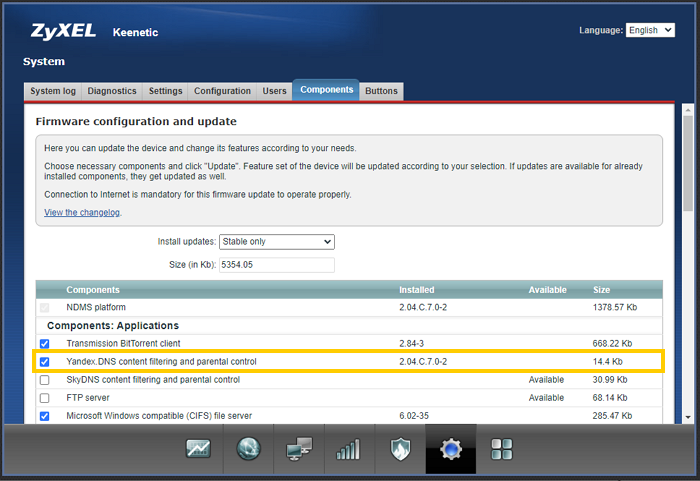Open the Wi-Fi signal bars icon
This screenshot has height=481, width=700.
click(x=348, y=450)
